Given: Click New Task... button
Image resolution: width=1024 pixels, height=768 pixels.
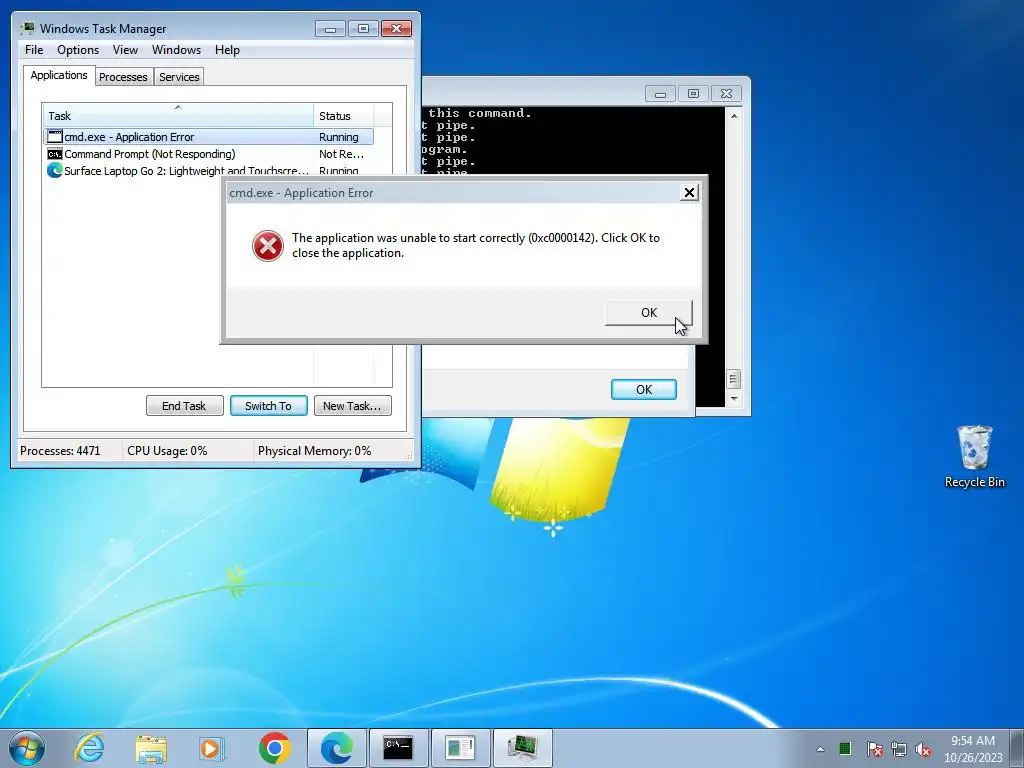Looking at the screenshot, I should [x=352, y=406].
